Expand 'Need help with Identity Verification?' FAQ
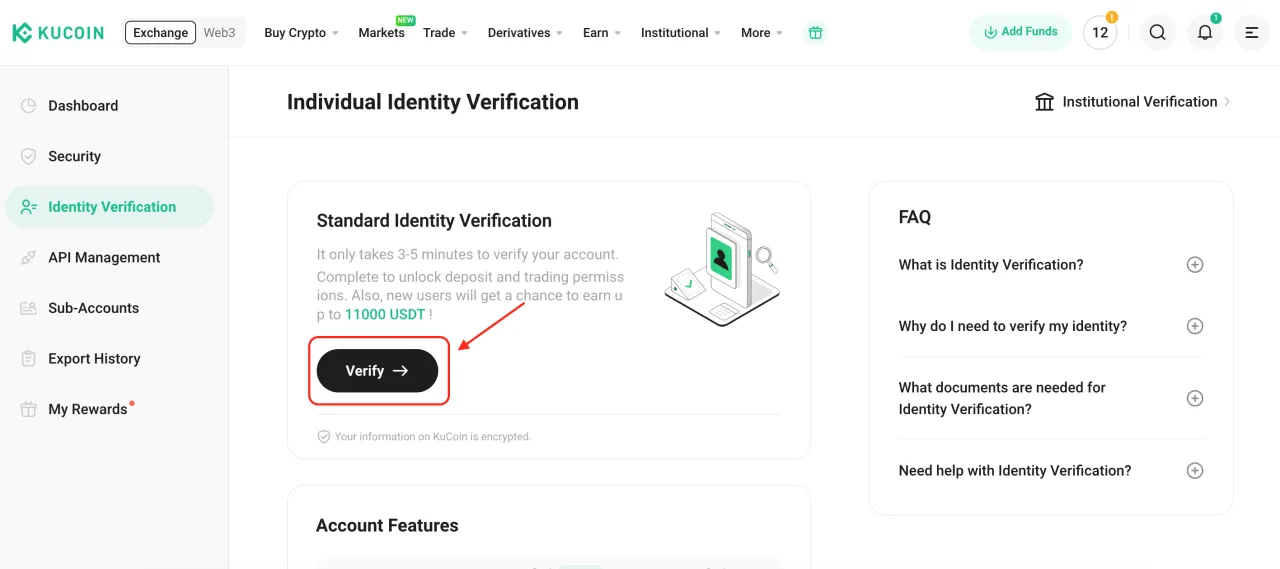 [x=1194, y=471]
